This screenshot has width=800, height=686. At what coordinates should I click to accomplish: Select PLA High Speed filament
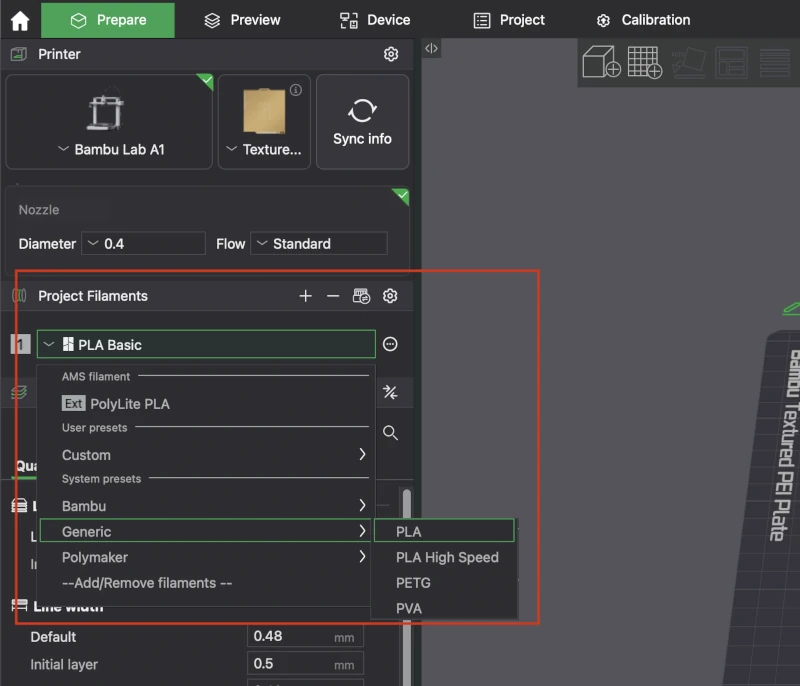(x=444, y=557)
